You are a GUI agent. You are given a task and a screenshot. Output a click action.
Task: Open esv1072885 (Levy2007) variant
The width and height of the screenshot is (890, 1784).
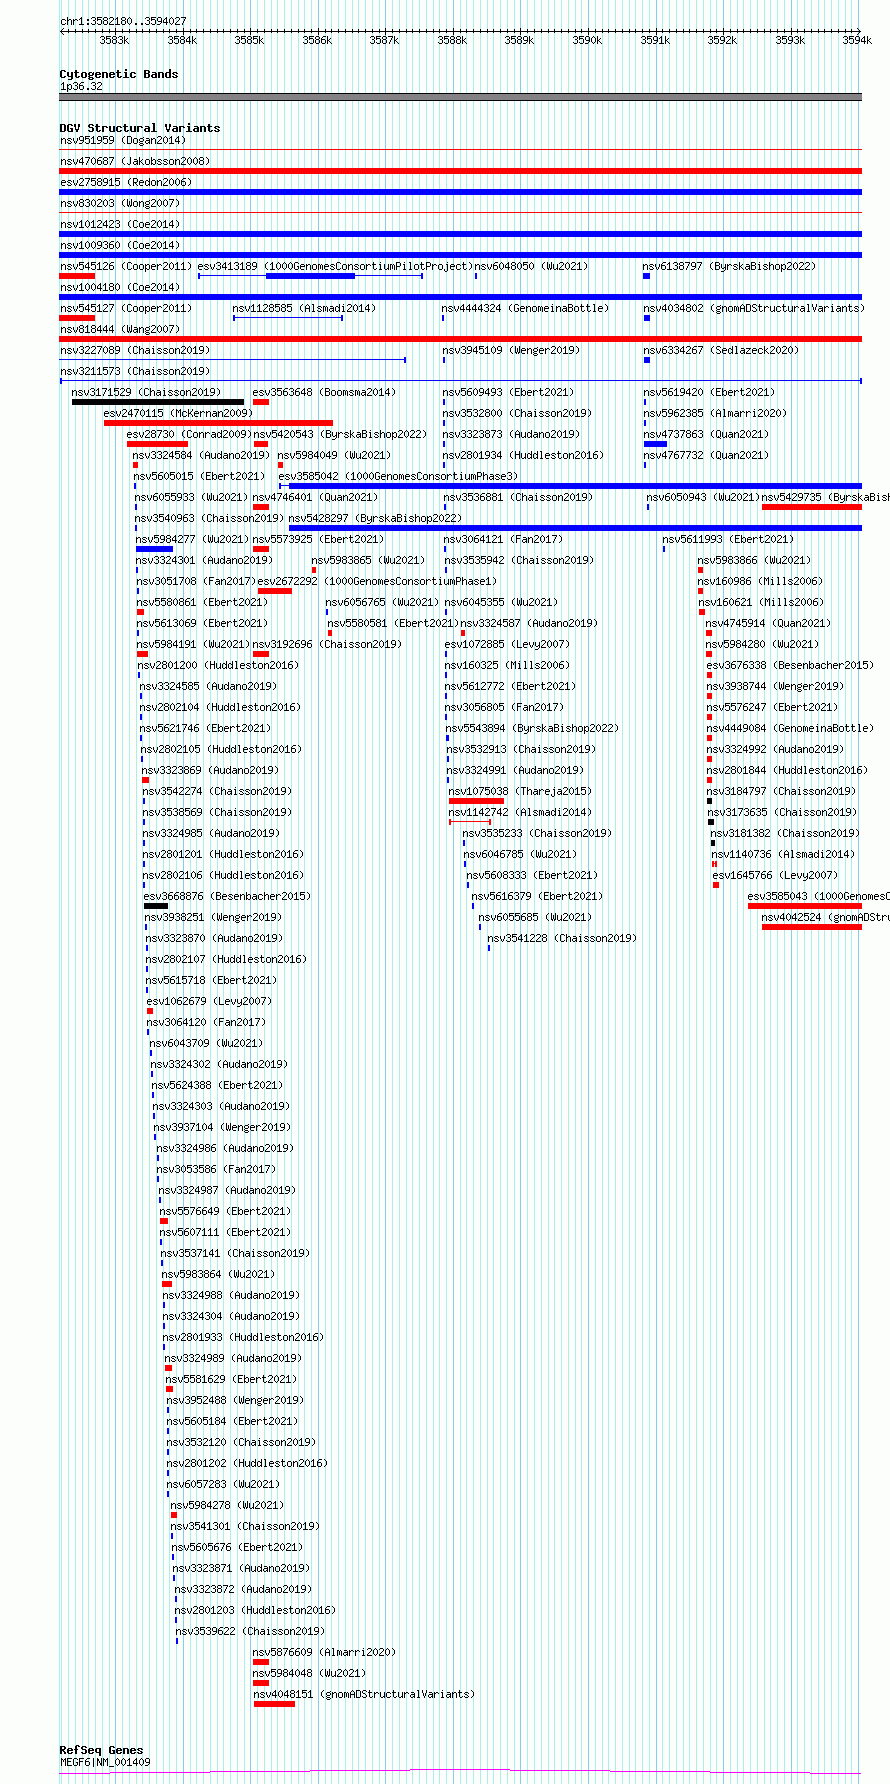[507, 644]
